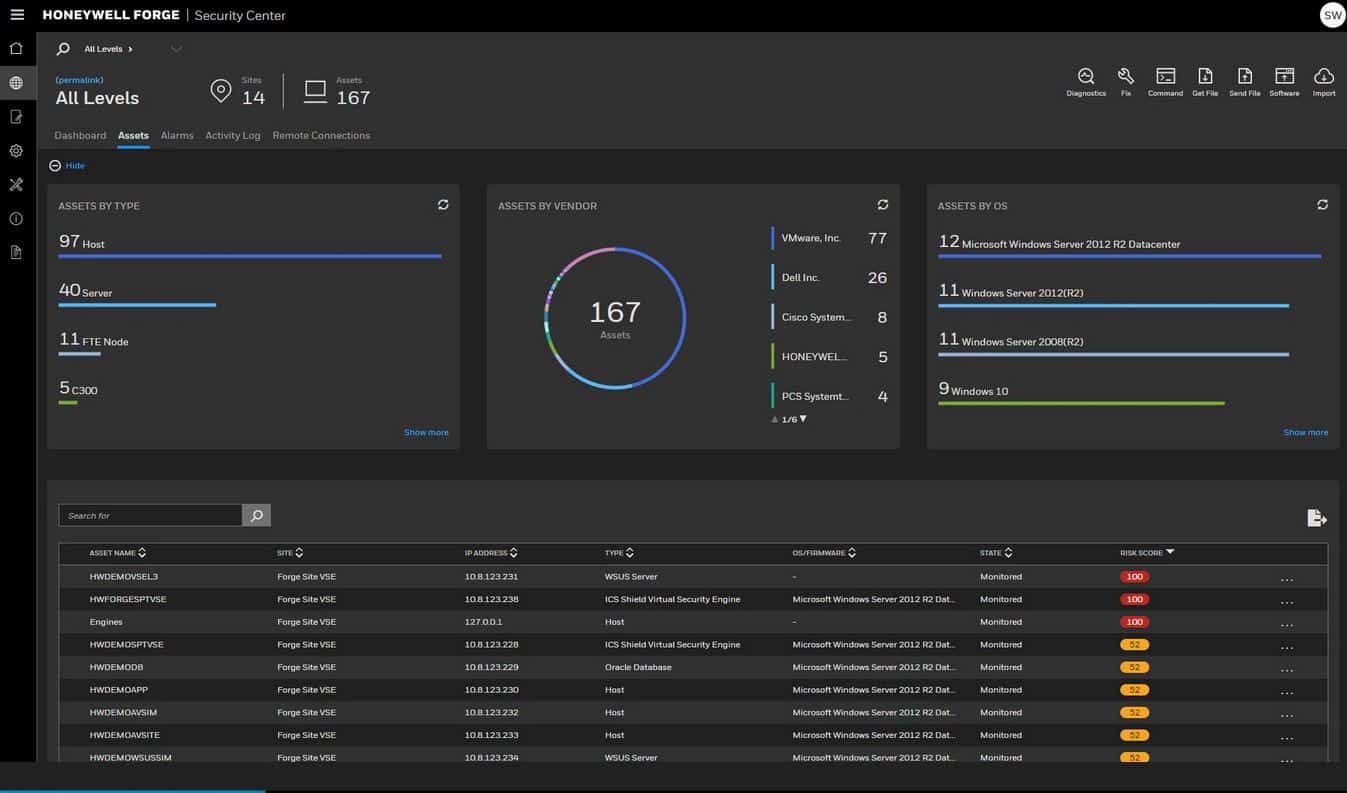Open row actions for HWDEMODB
The image size is (1347, 793).
coord(1287,669)
